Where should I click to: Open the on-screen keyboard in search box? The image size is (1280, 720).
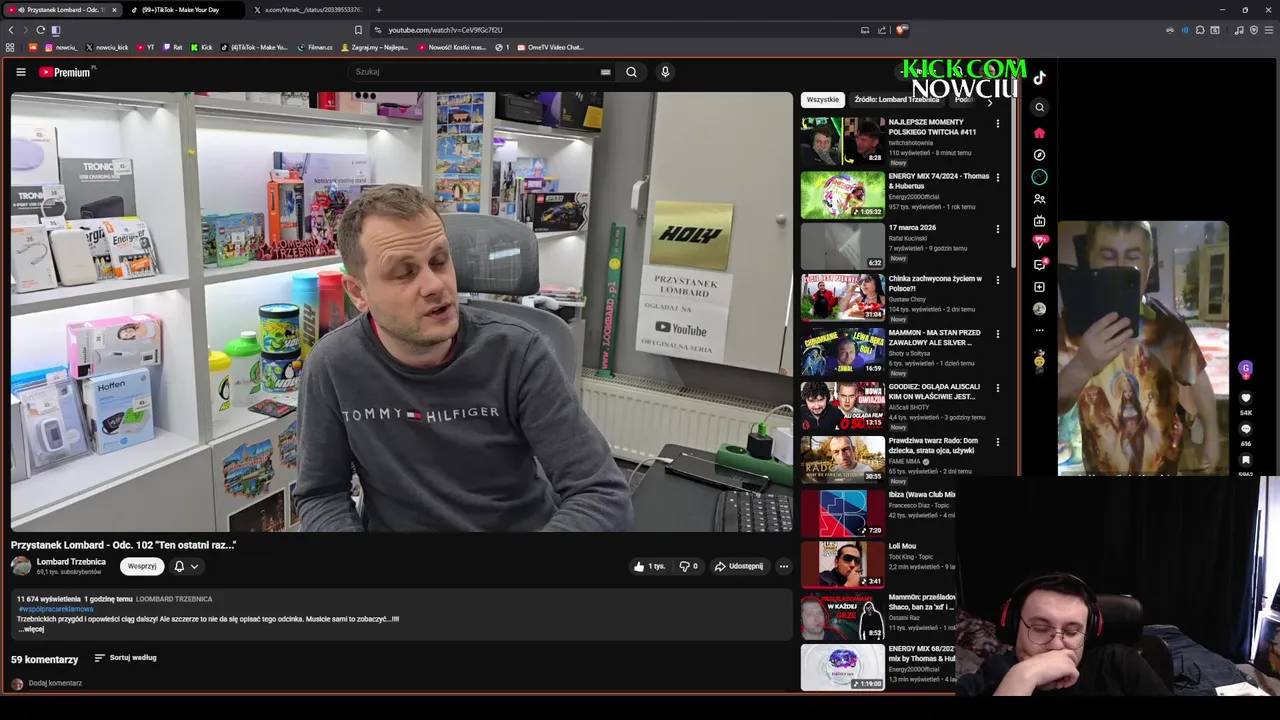point(605,72)
